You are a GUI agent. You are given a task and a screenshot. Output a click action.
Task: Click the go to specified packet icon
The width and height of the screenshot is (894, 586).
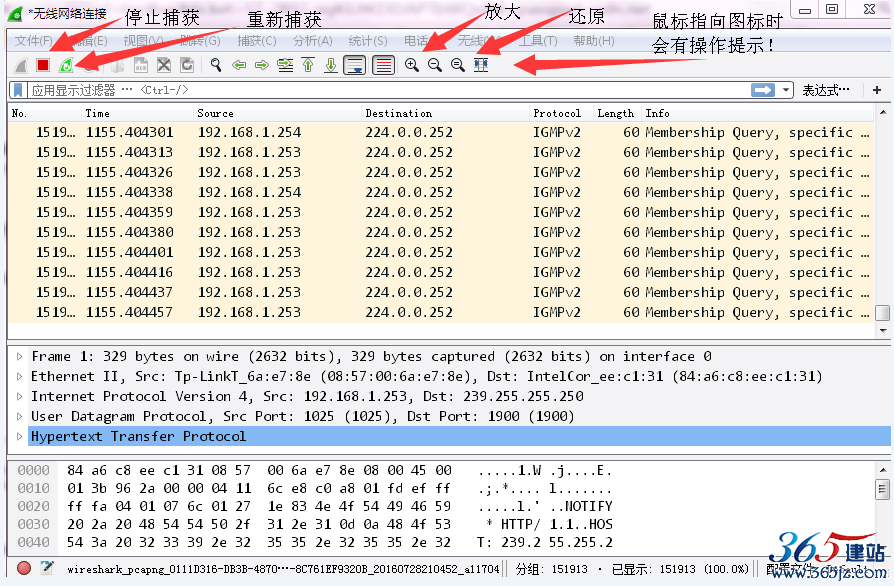[x=285, y=66]
